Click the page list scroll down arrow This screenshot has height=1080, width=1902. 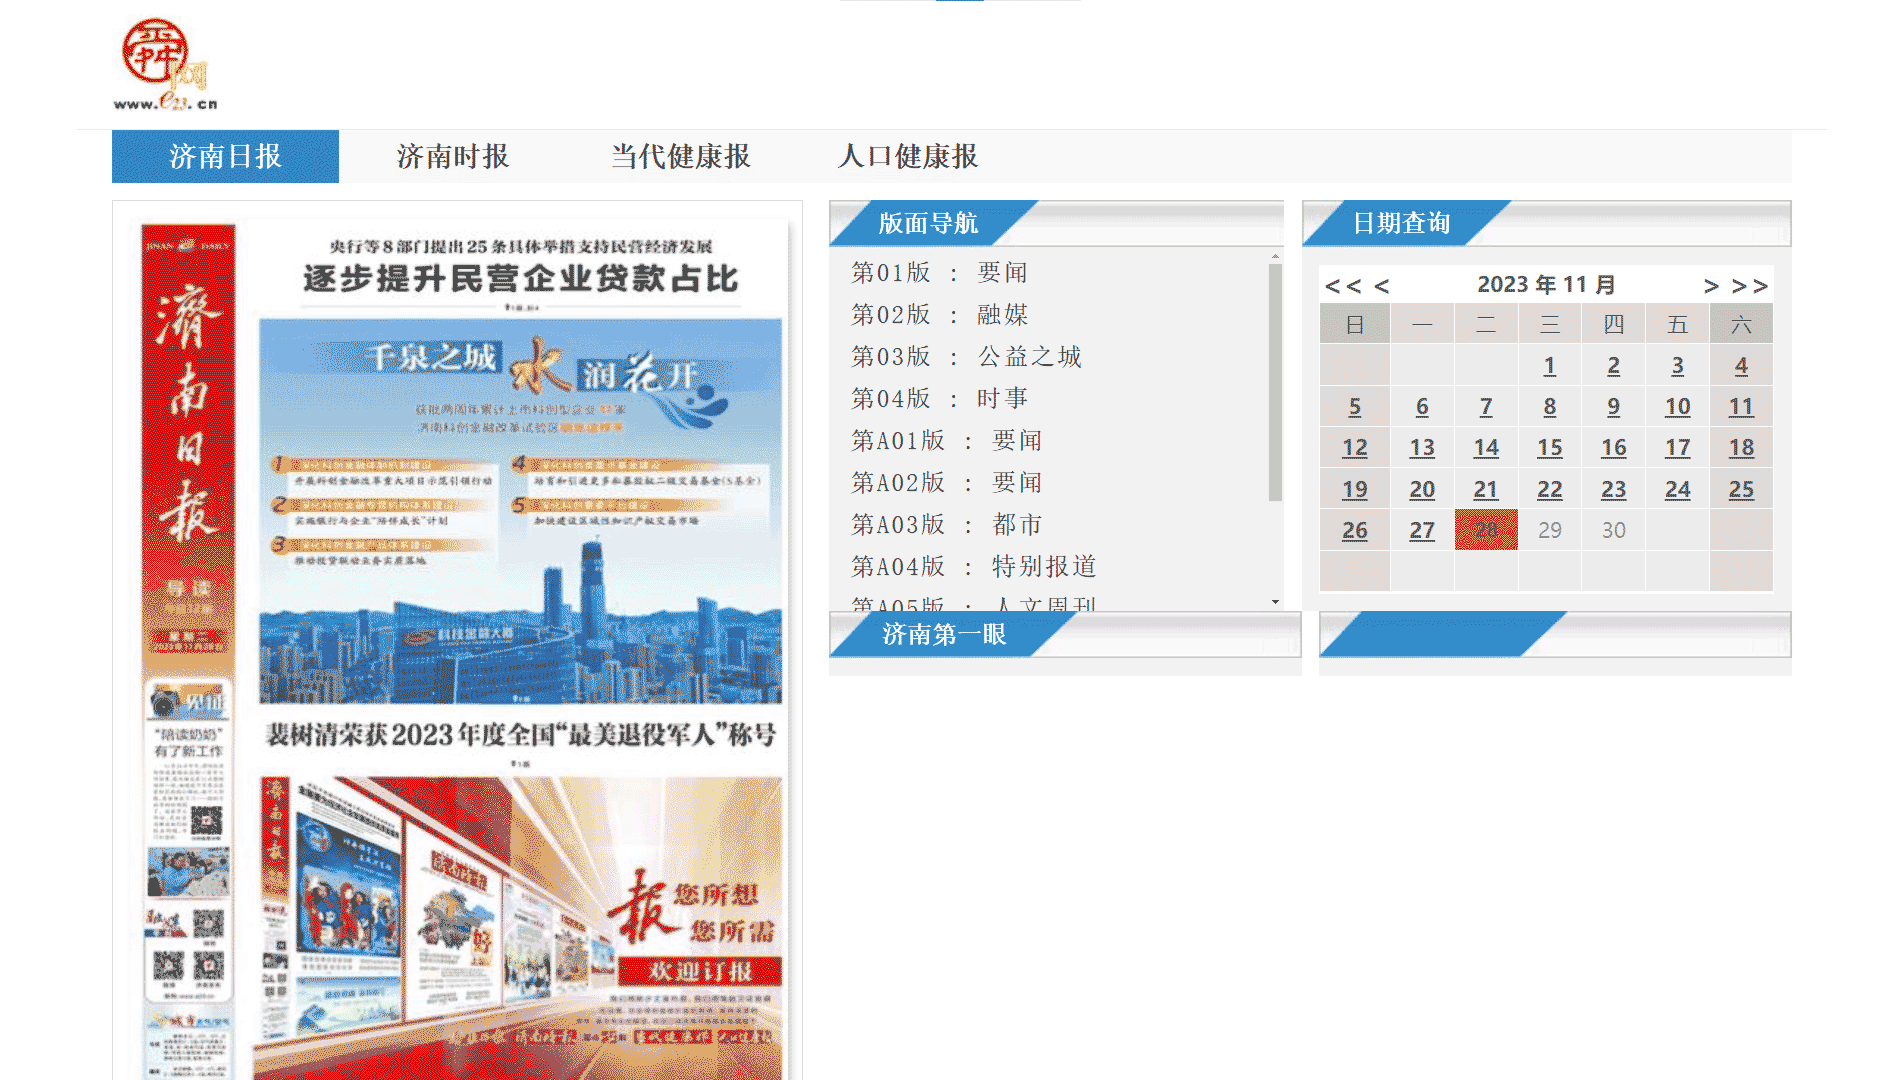(1275, 602)
